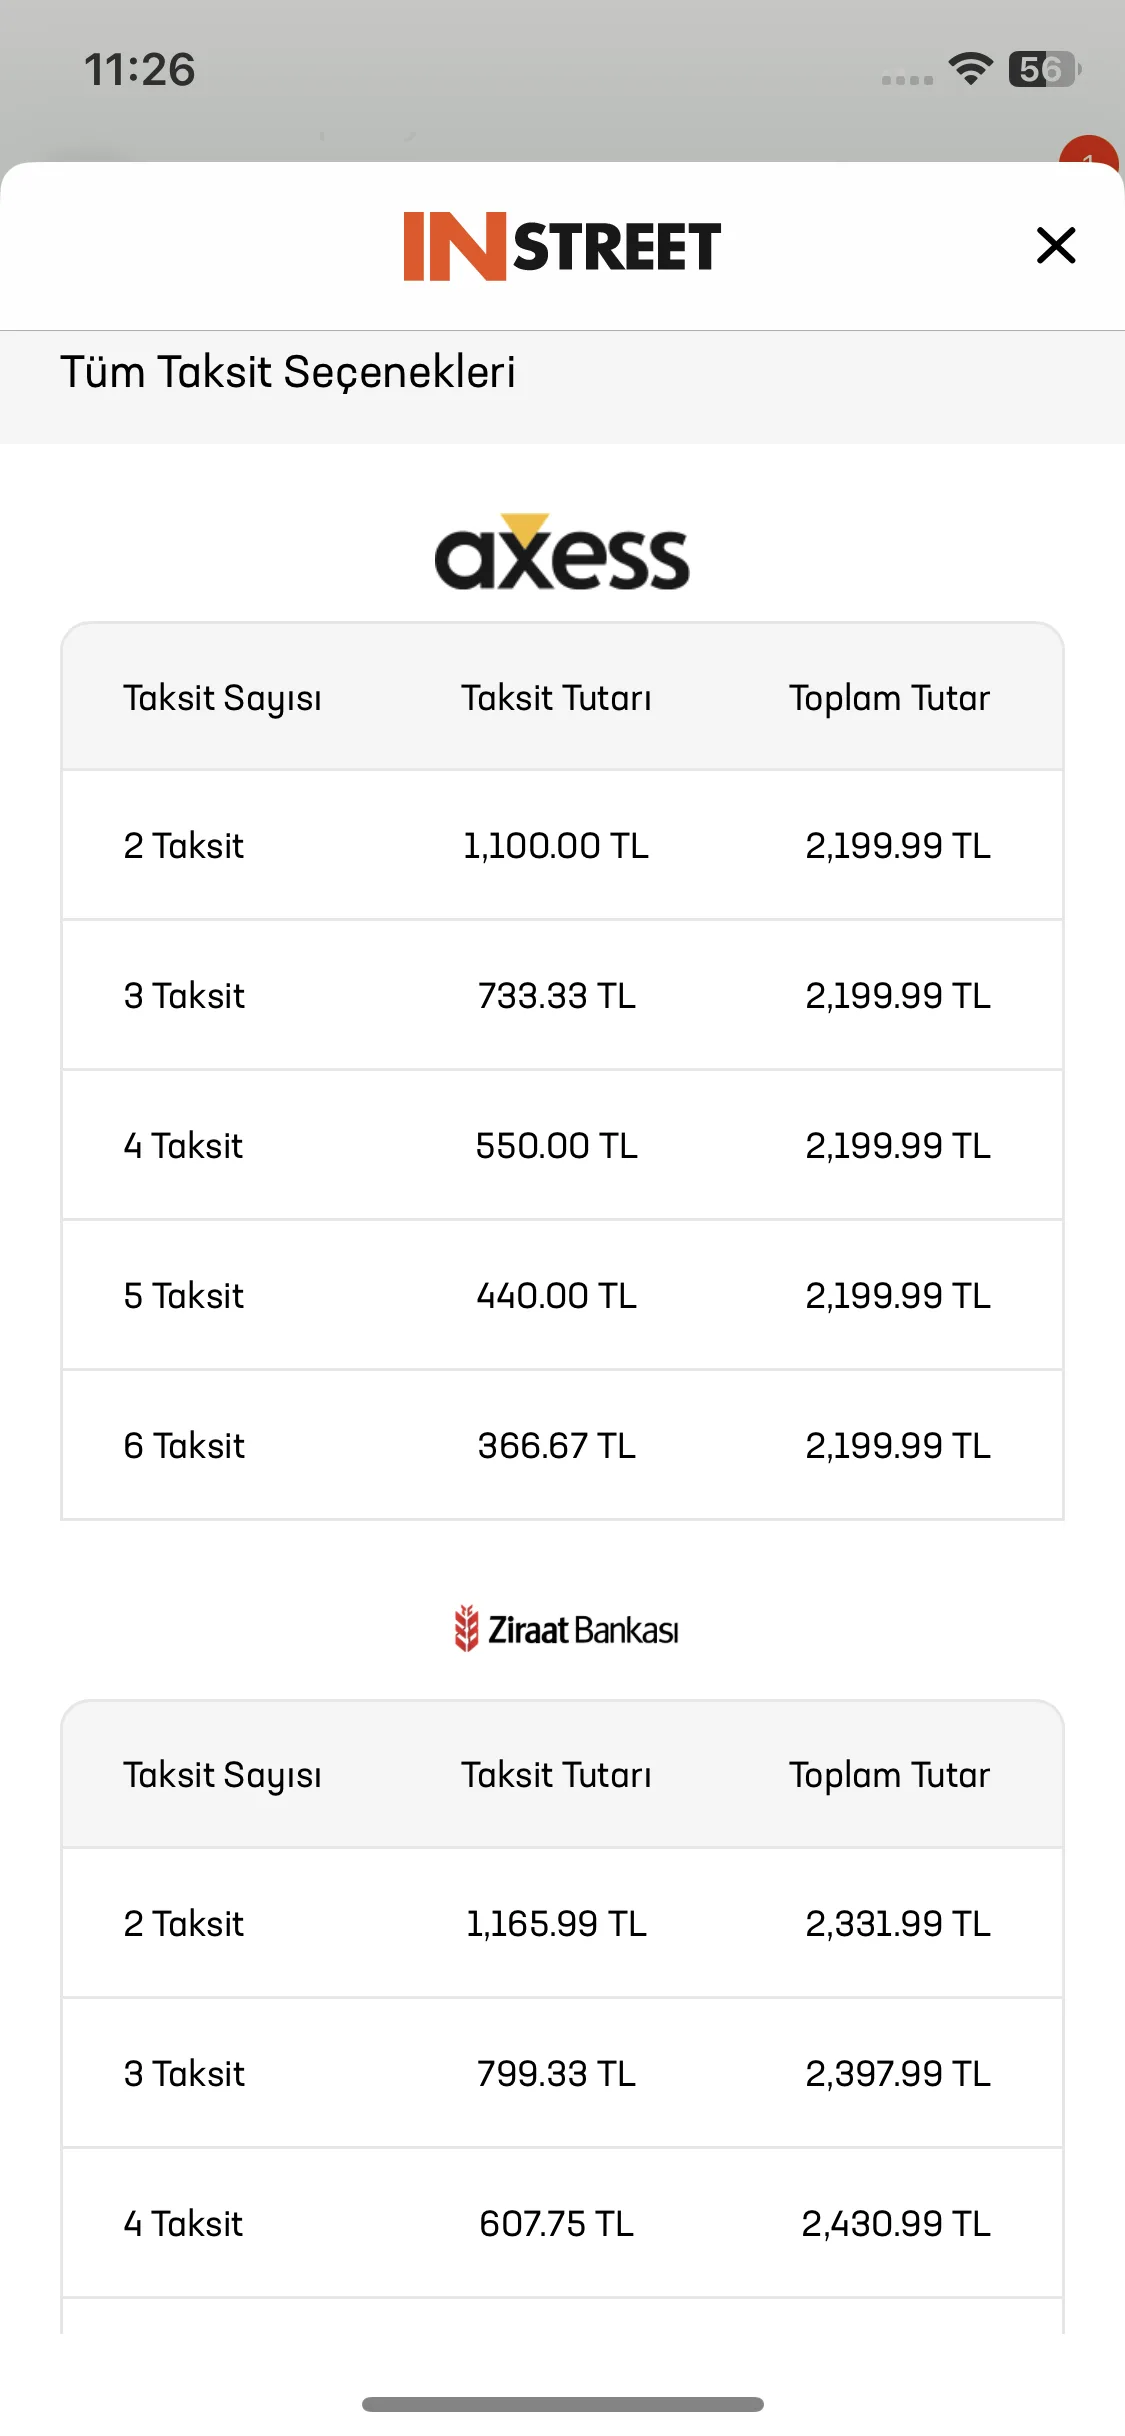The width and height of the screenshot is (1125, 2436).
Task: Tap Ziraat Toplam Tutar column header
Action: 889,1775
